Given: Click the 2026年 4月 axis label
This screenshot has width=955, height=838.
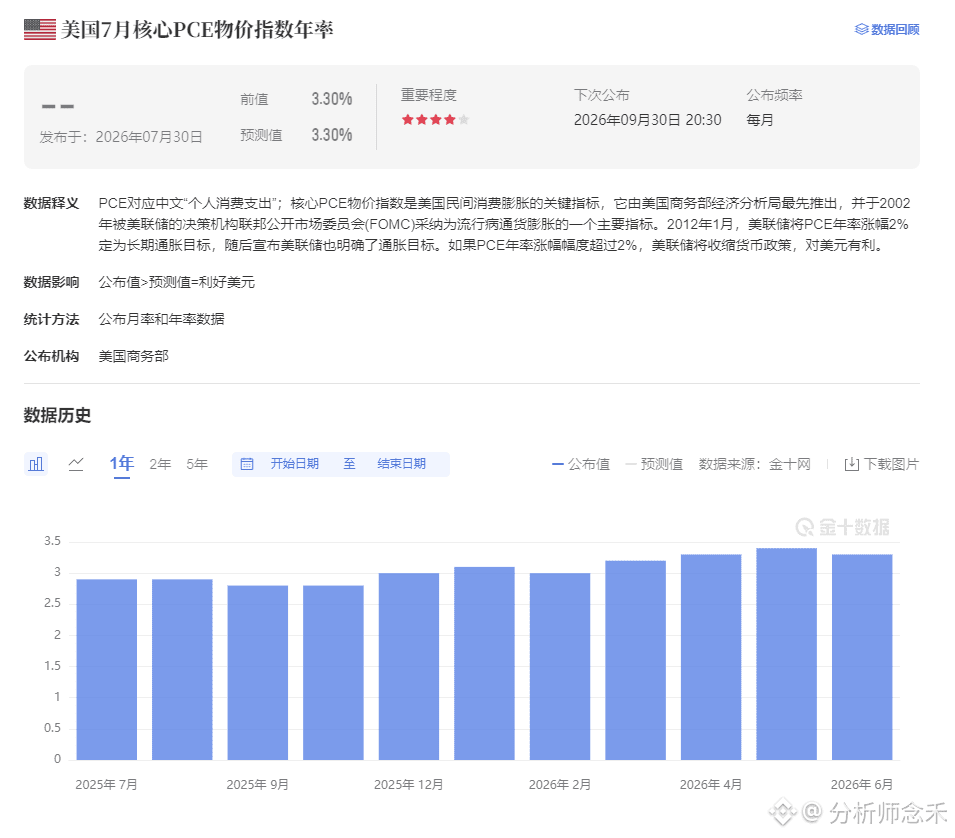Looking at the screenshot, I should click(711, 784).
